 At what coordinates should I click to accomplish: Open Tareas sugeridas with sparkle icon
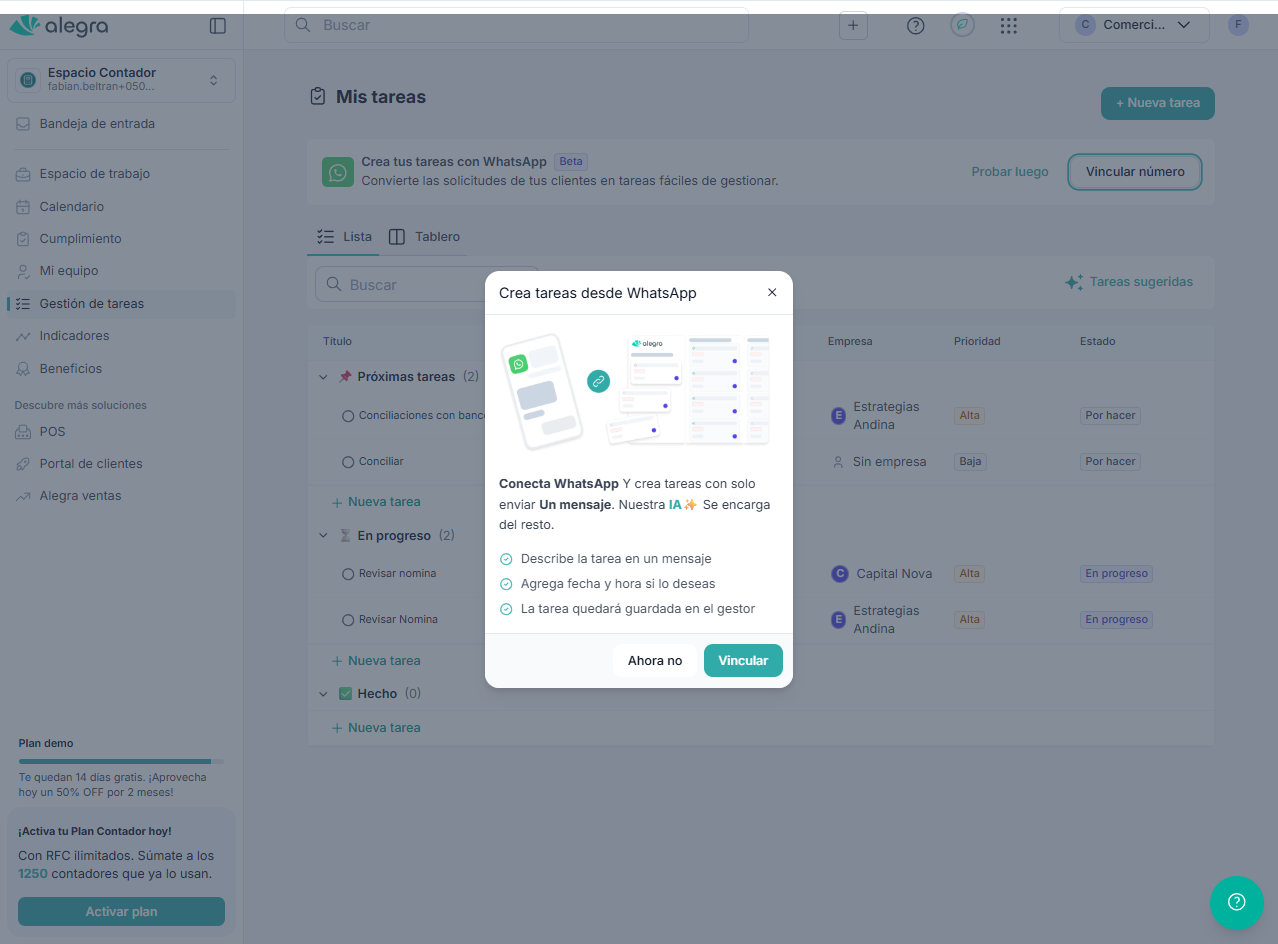[1129, 282]
